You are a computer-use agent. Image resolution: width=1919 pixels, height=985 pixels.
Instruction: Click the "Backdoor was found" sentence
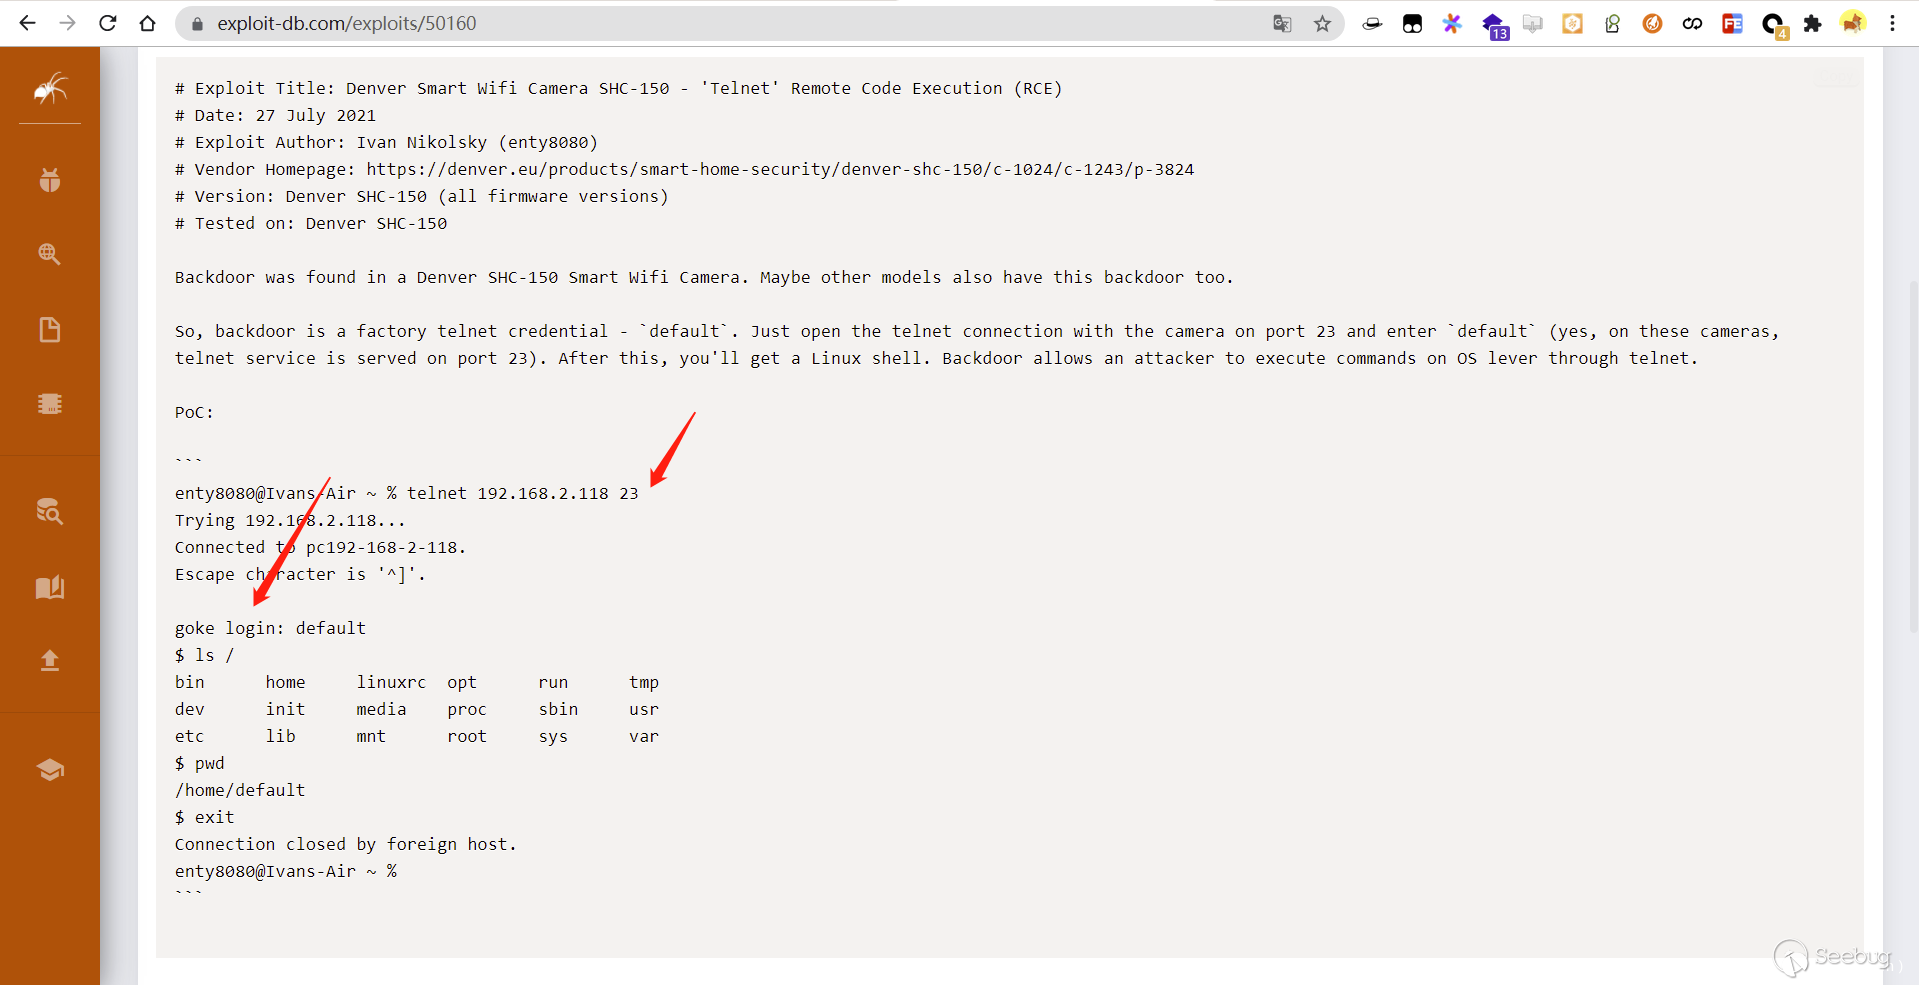[x=705, y=277]
